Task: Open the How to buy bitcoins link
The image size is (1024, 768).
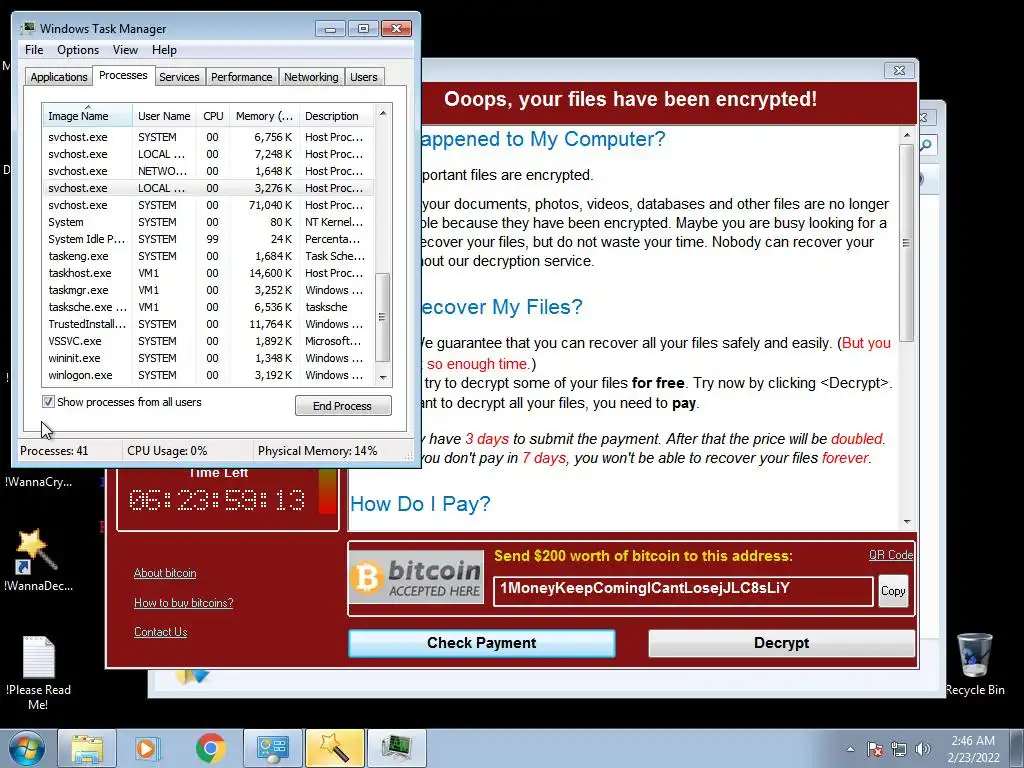Action: coord(184,603)
